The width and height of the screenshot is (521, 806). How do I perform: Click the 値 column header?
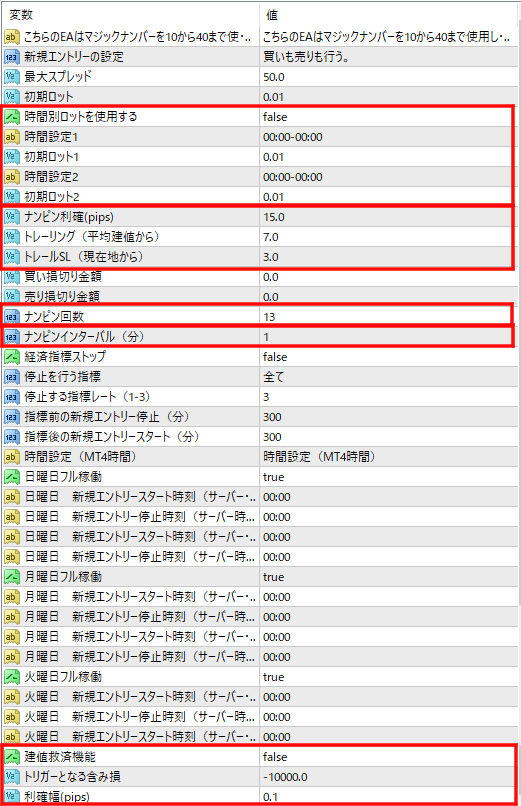pos(272,15)
